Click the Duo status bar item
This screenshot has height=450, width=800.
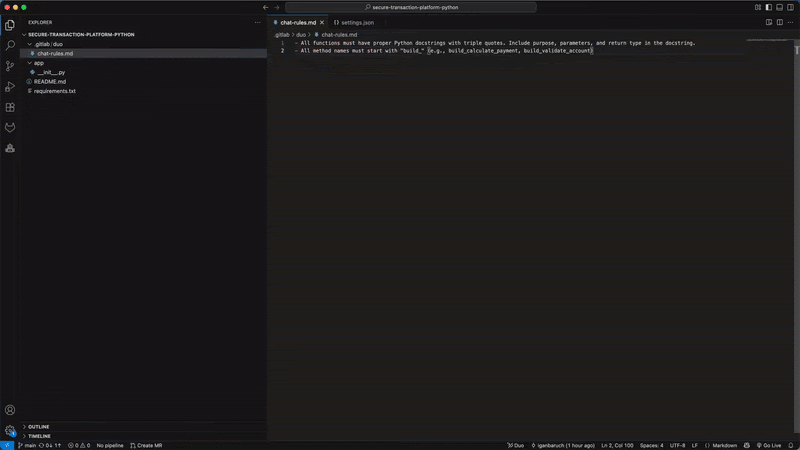click(515, 445)
